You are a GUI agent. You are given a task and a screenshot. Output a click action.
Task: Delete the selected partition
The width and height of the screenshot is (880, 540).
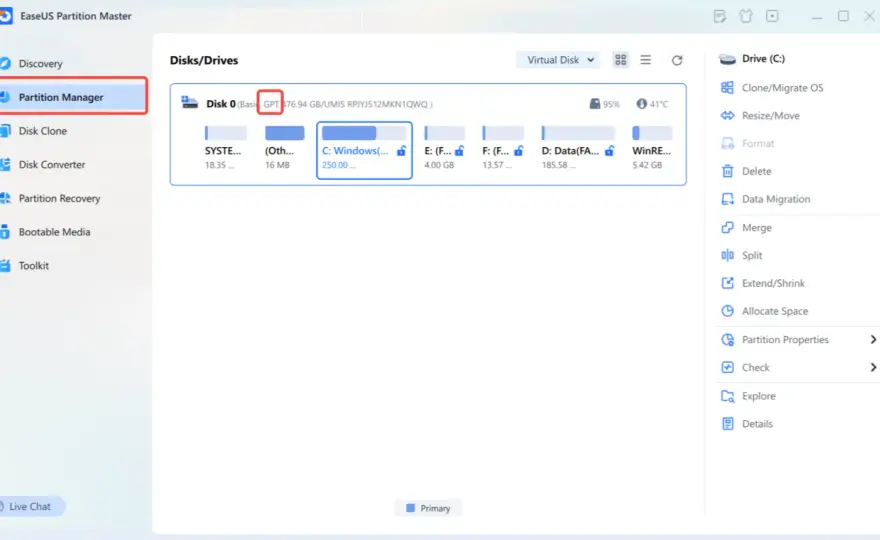click(x=756, y=171)
